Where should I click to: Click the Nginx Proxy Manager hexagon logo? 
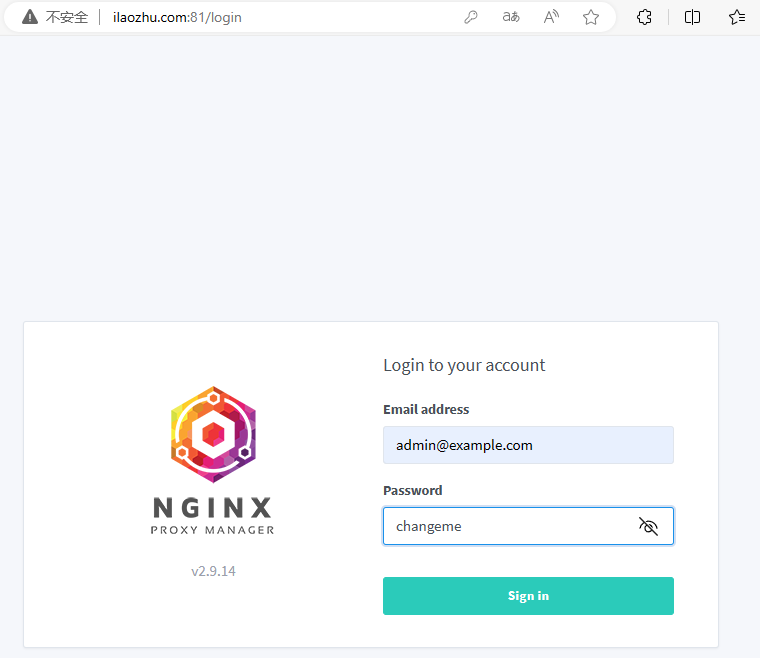(213, 434)
